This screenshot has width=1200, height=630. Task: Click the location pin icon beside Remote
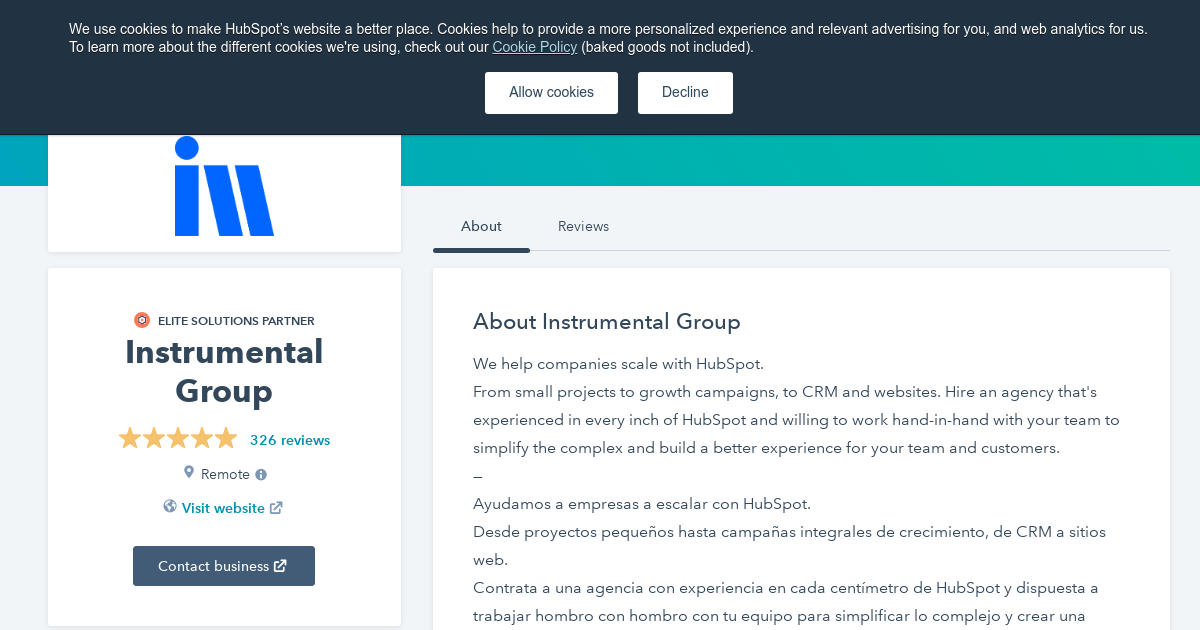(x=189, y=472)
